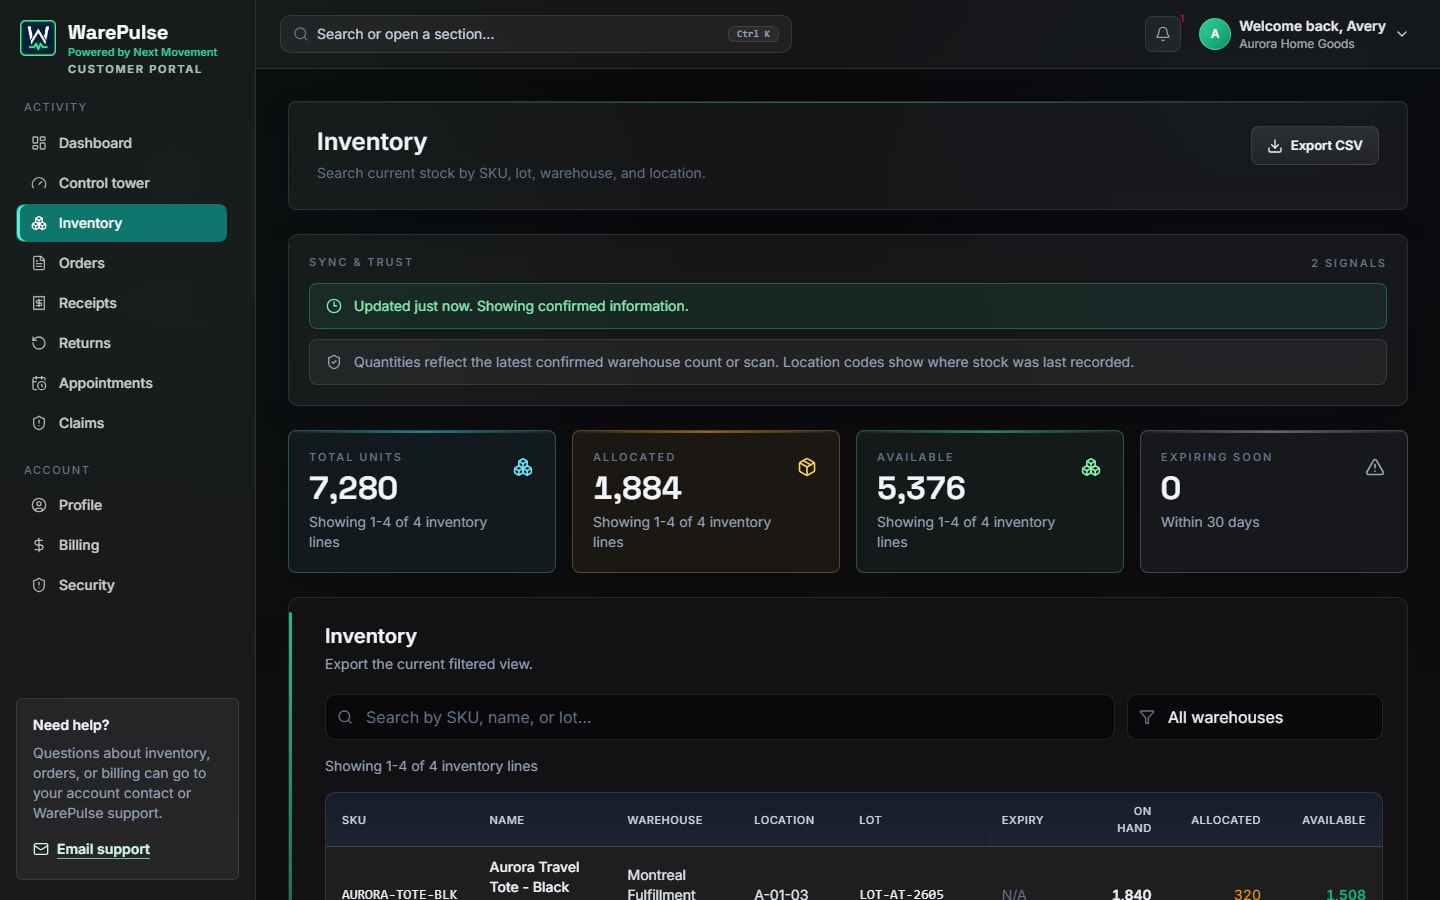Viewport: 1440px width, 900px height.
Task: Click the Dashboard grid icon
Action: coord(39,143)
